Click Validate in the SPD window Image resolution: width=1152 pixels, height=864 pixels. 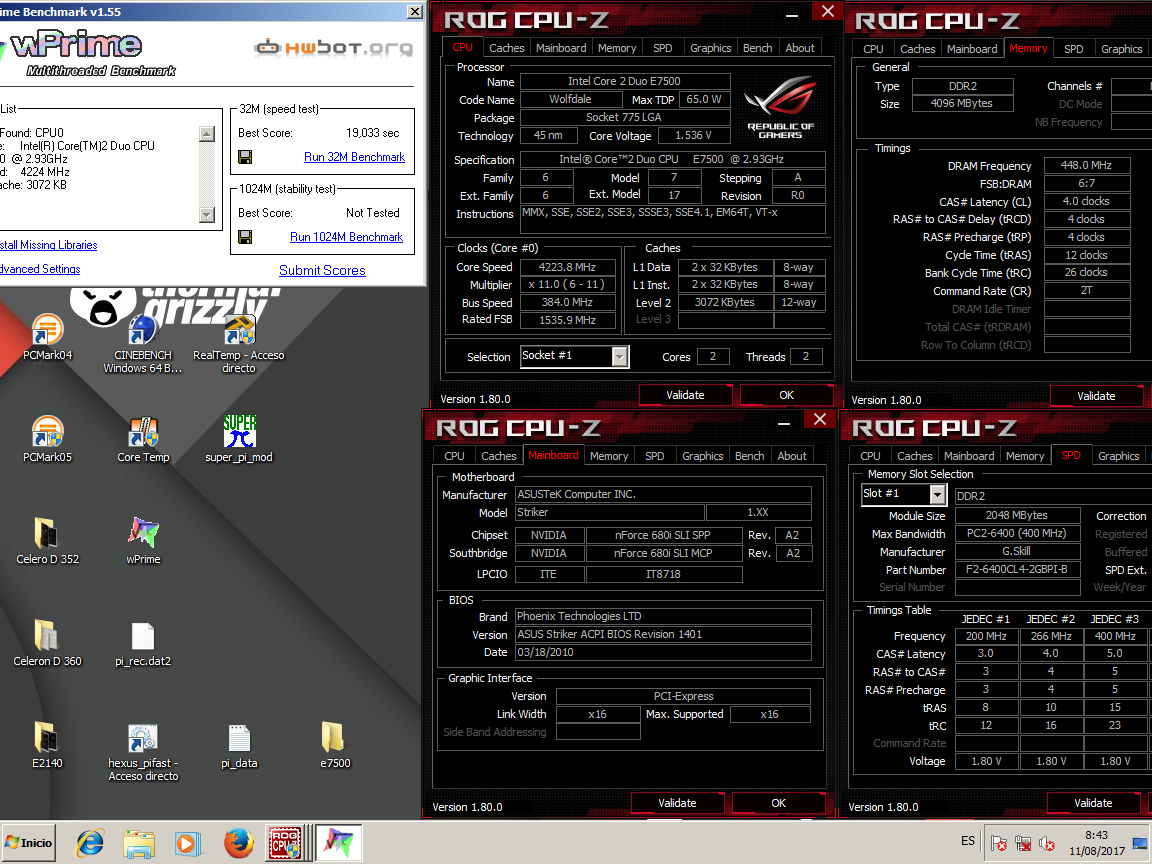[1092, 803]
